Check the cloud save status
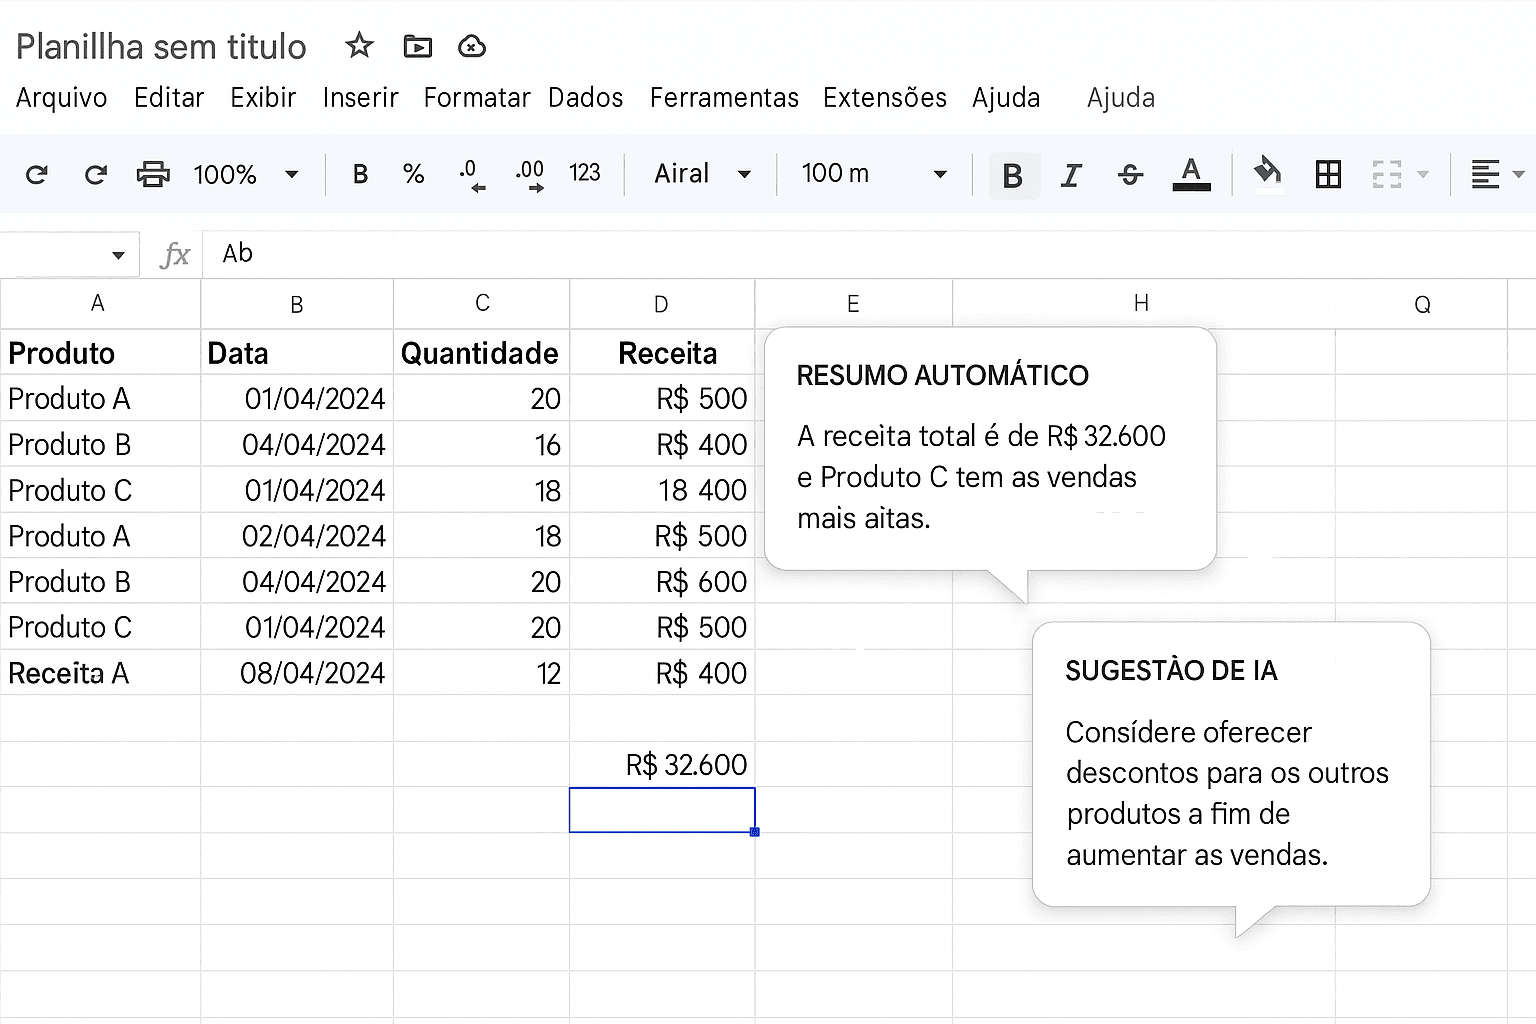 pyautogui.click(x=470, y=46)
